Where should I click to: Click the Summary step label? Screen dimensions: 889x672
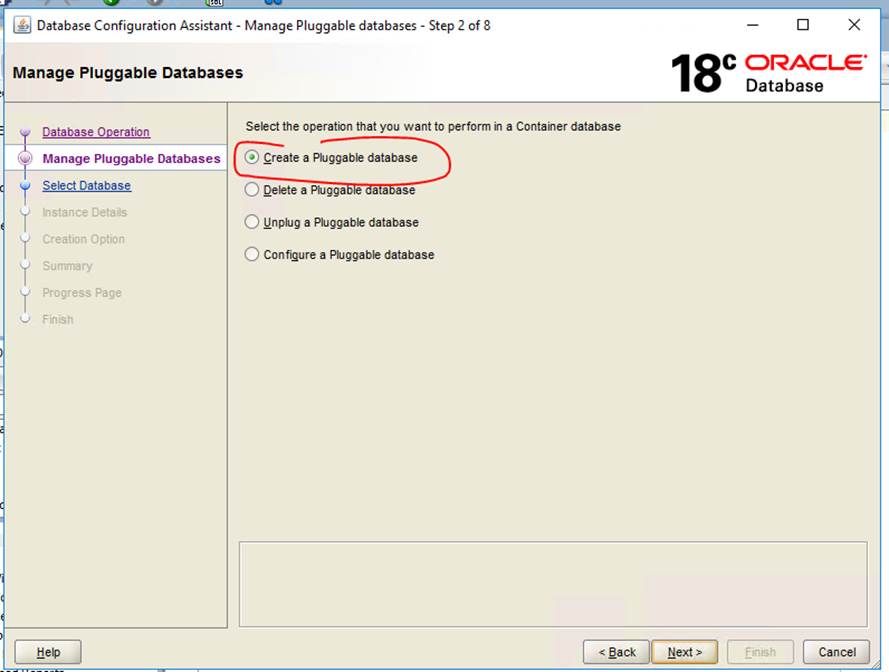pyautogui.click(x=67, y=266)
